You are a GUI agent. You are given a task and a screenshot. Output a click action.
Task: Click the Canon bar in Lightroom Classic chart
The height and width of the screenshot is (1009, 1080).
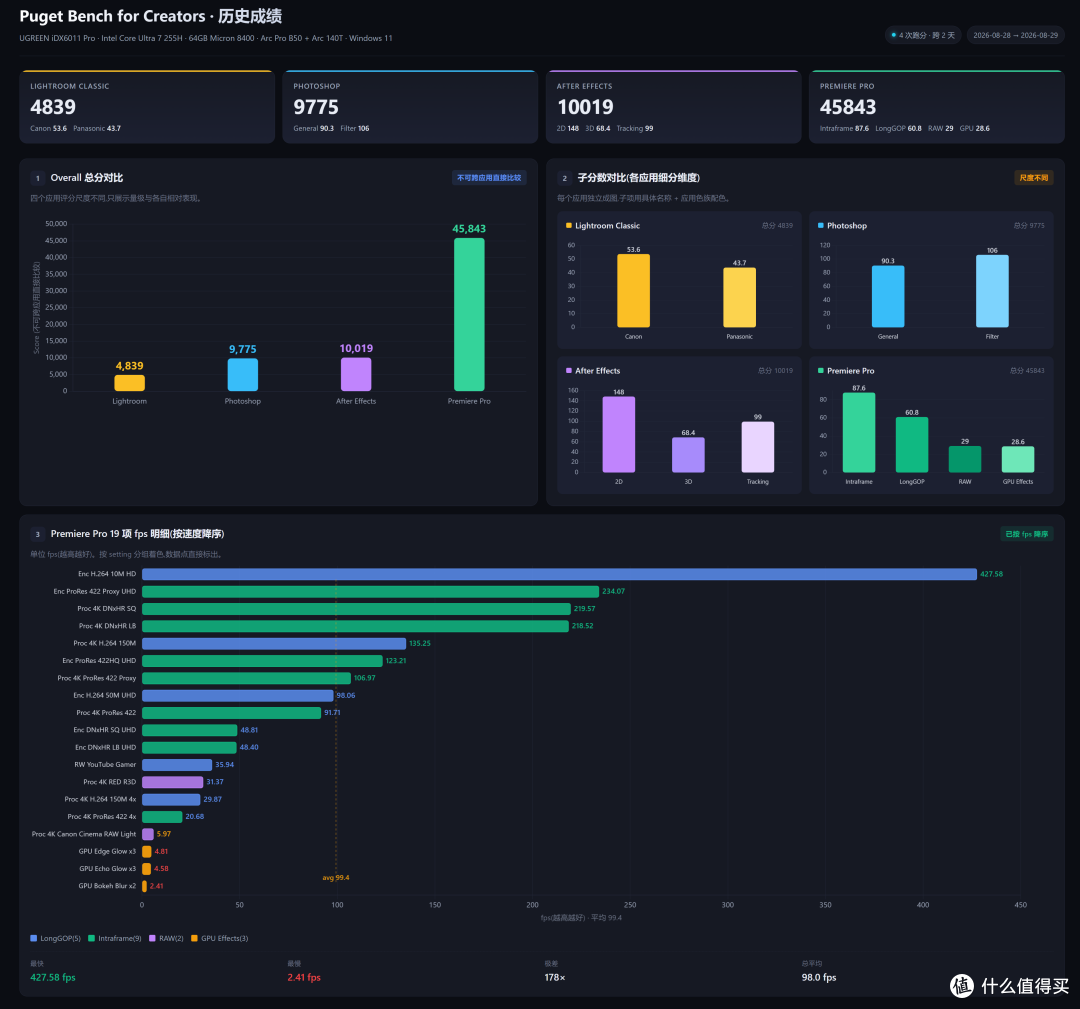click(633, 291)
